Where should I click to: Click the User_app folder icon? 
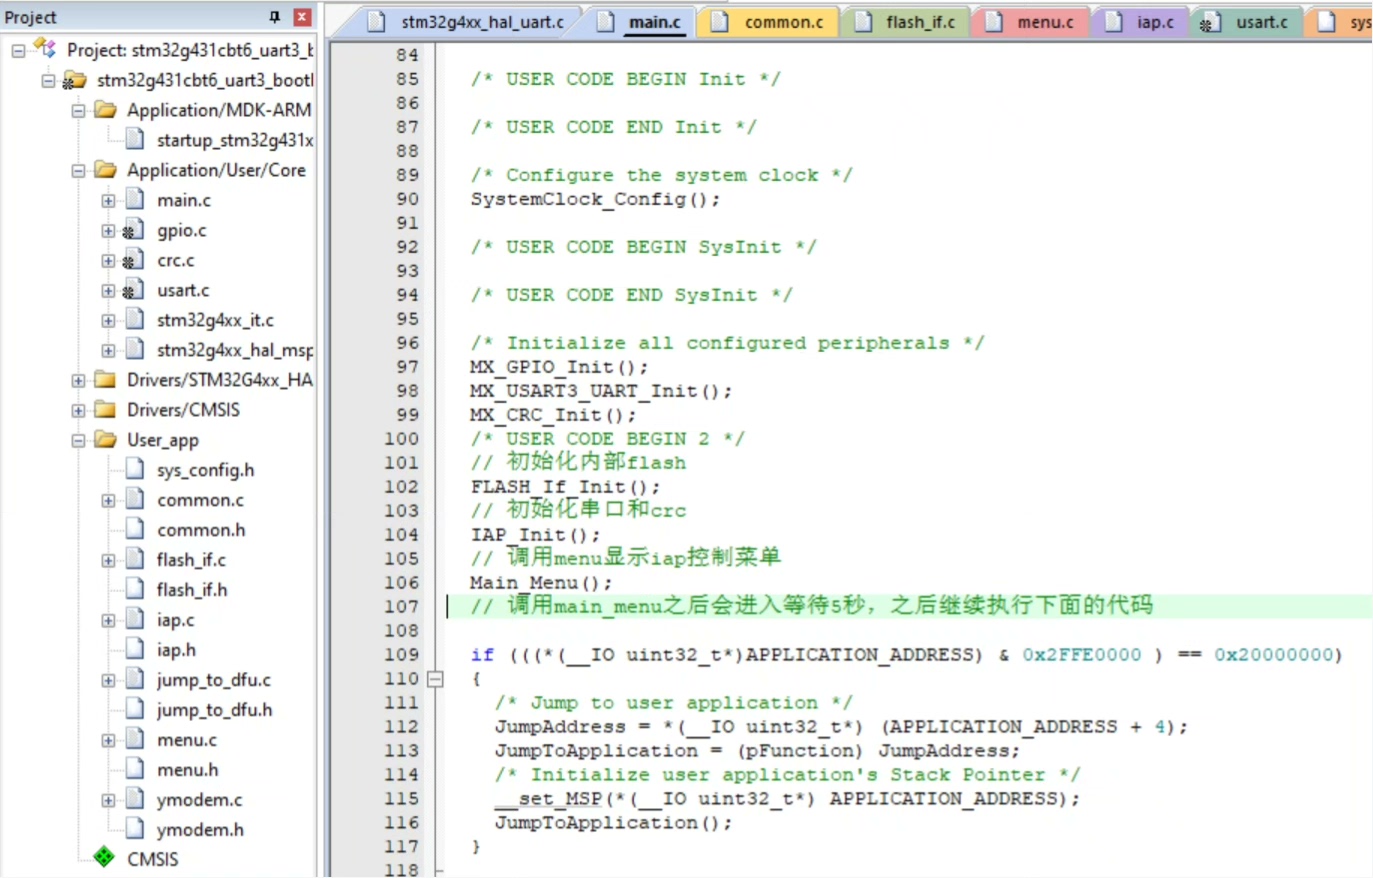coord(105,439)
